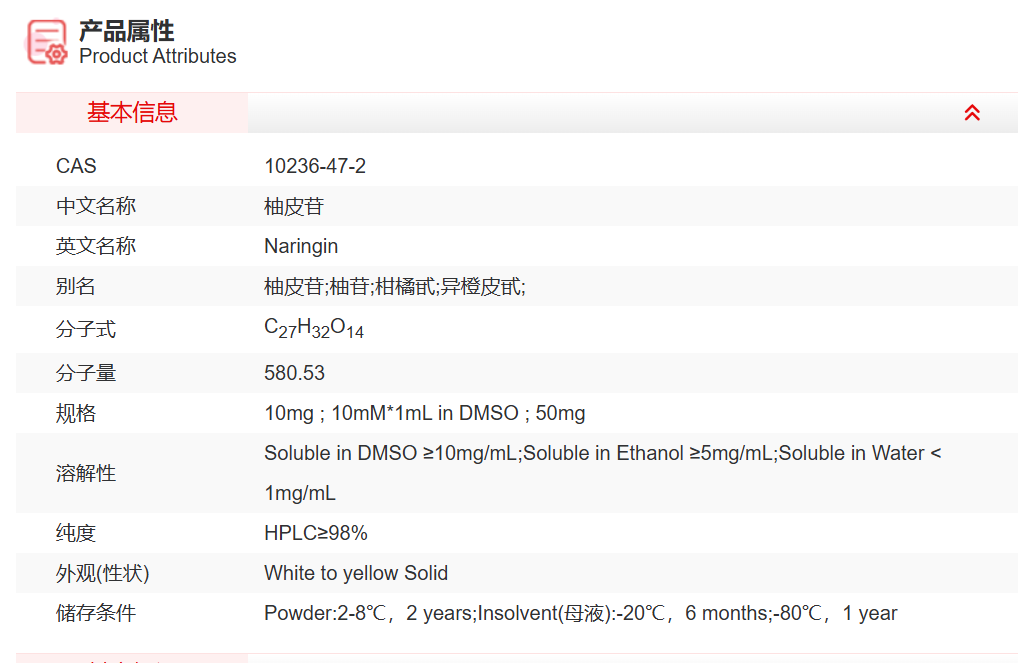
Task: Click the 储存条件 row label
Action: coord(96,613)
